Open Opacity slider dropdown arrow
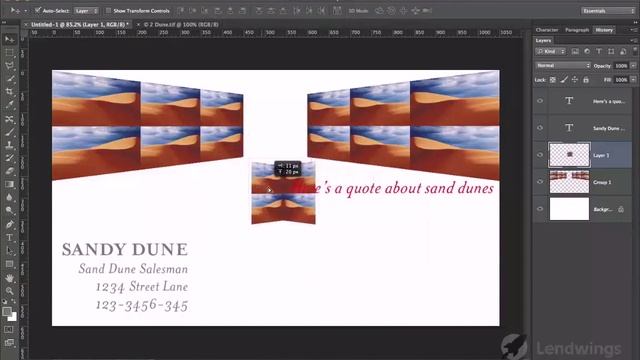640x360 pixels. [633, 66]
